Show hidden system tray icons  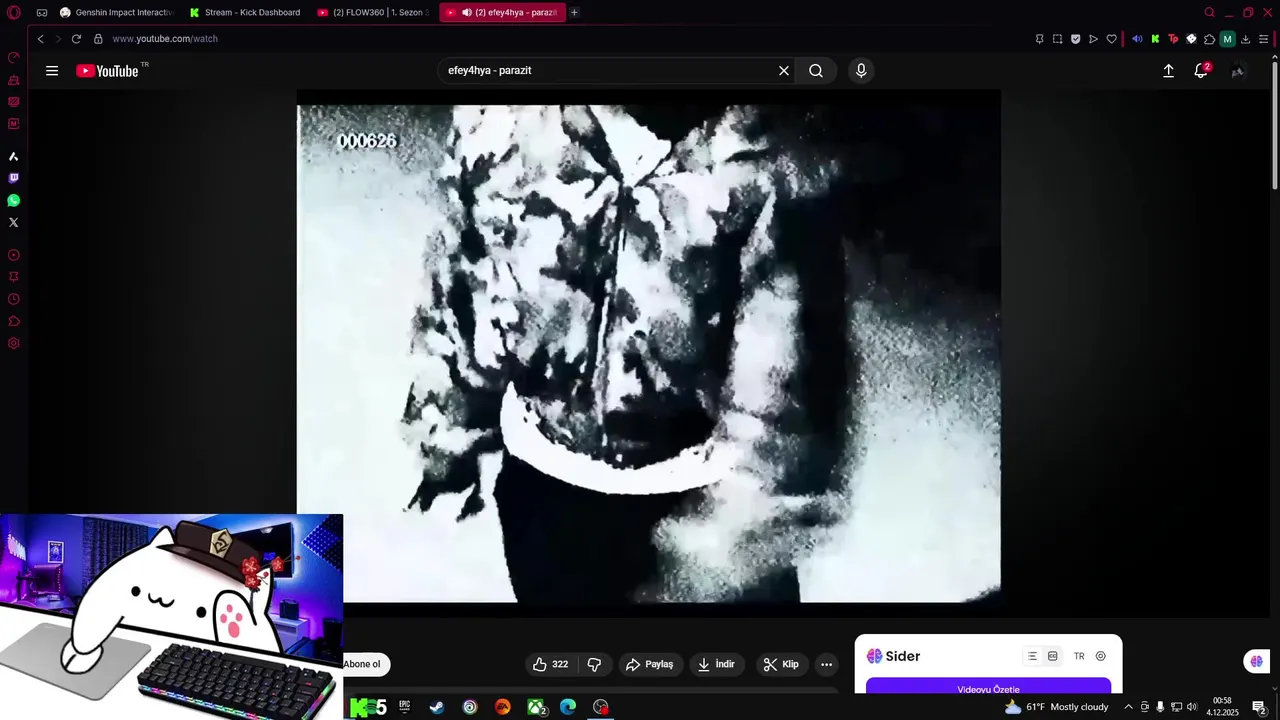pos(1128,707)
